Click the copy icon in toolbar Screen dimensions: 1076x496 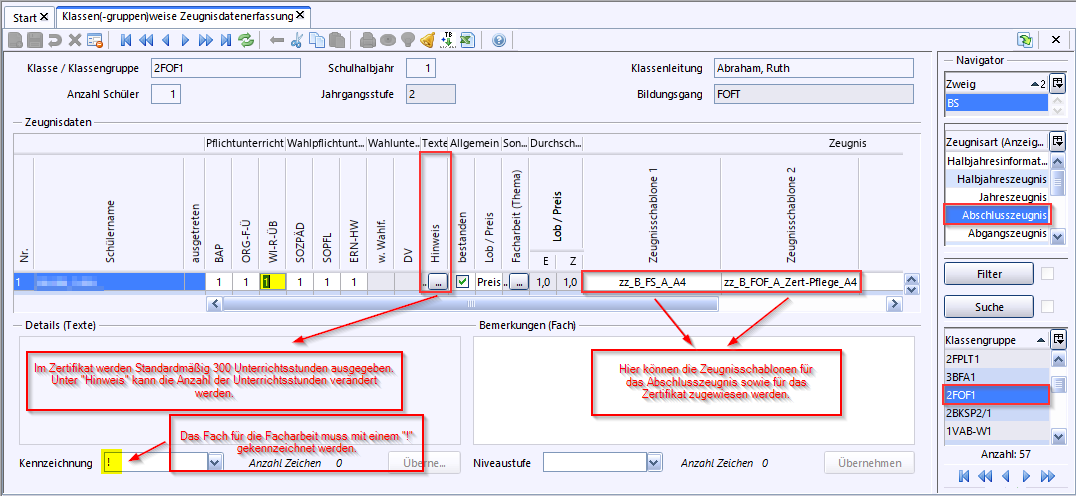click(x=317, y=40)
